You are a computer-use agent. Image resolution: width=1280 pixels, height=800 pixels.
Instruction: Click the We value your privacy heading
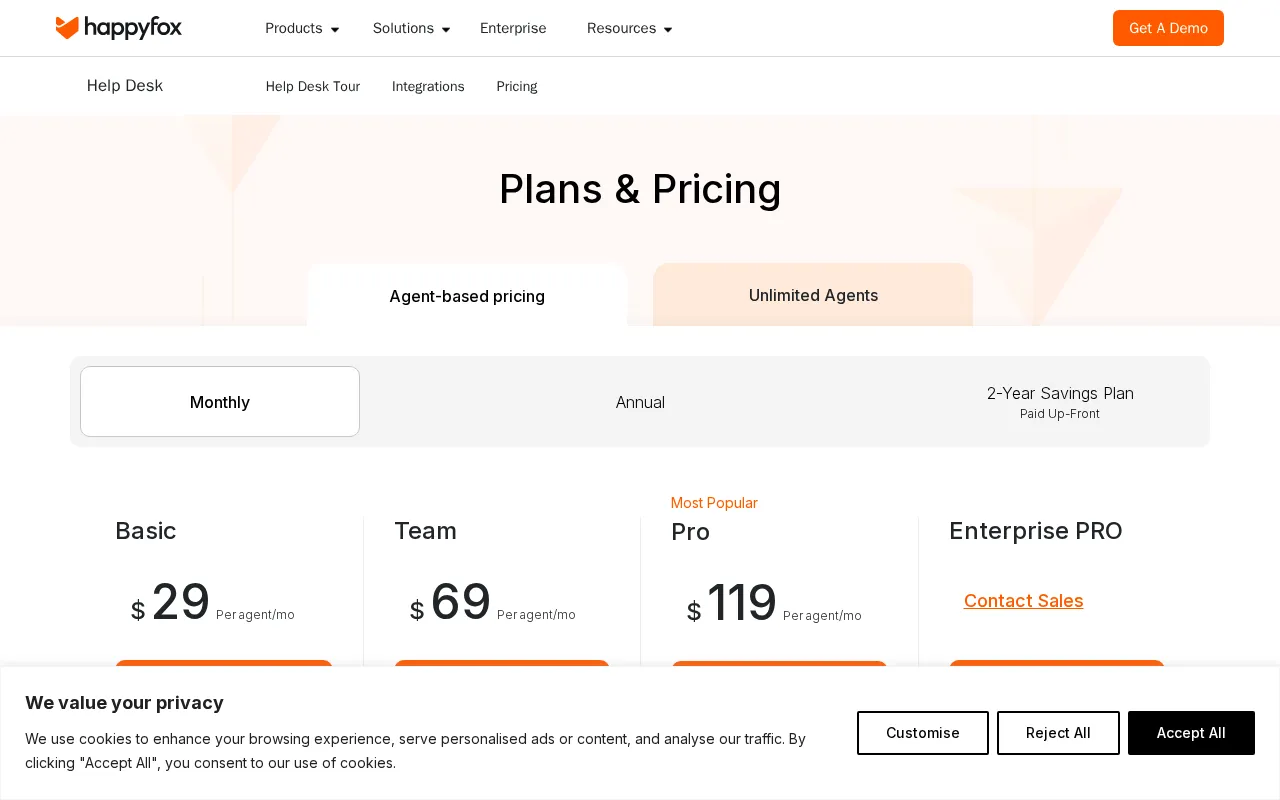click(124, 703)
